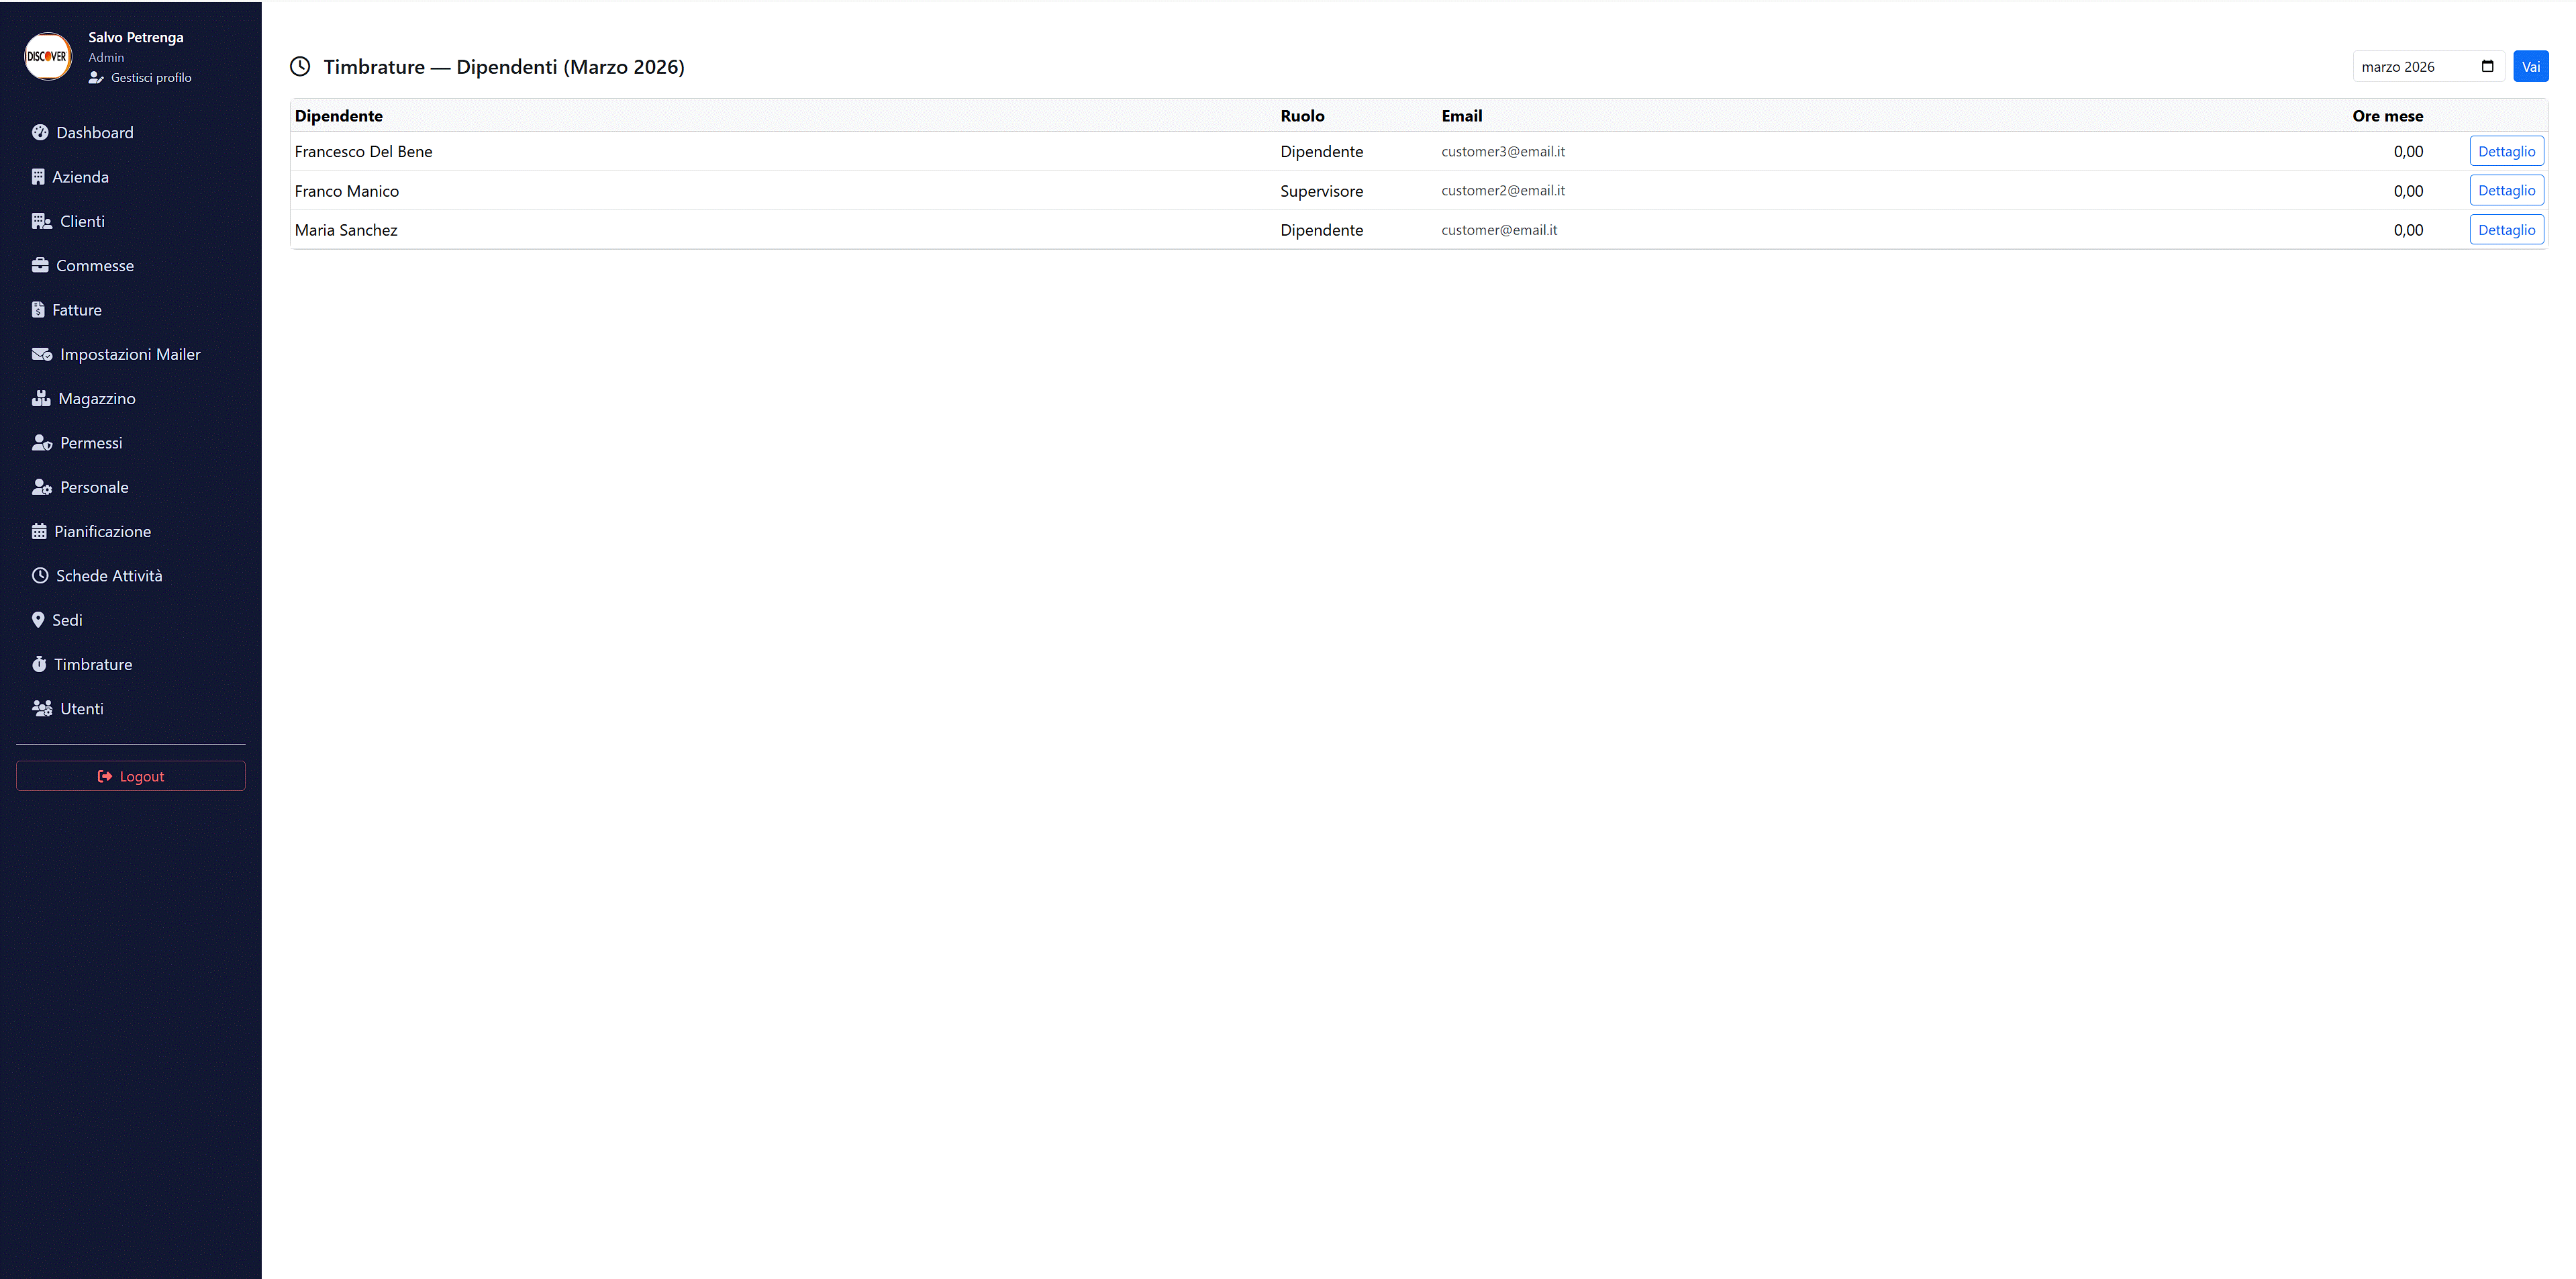Go to Impostazioni Mailer menu item
Image resolution: width=2576 pixels, height=1279 pixels.
pyautogui.click(x=130, y=354)
